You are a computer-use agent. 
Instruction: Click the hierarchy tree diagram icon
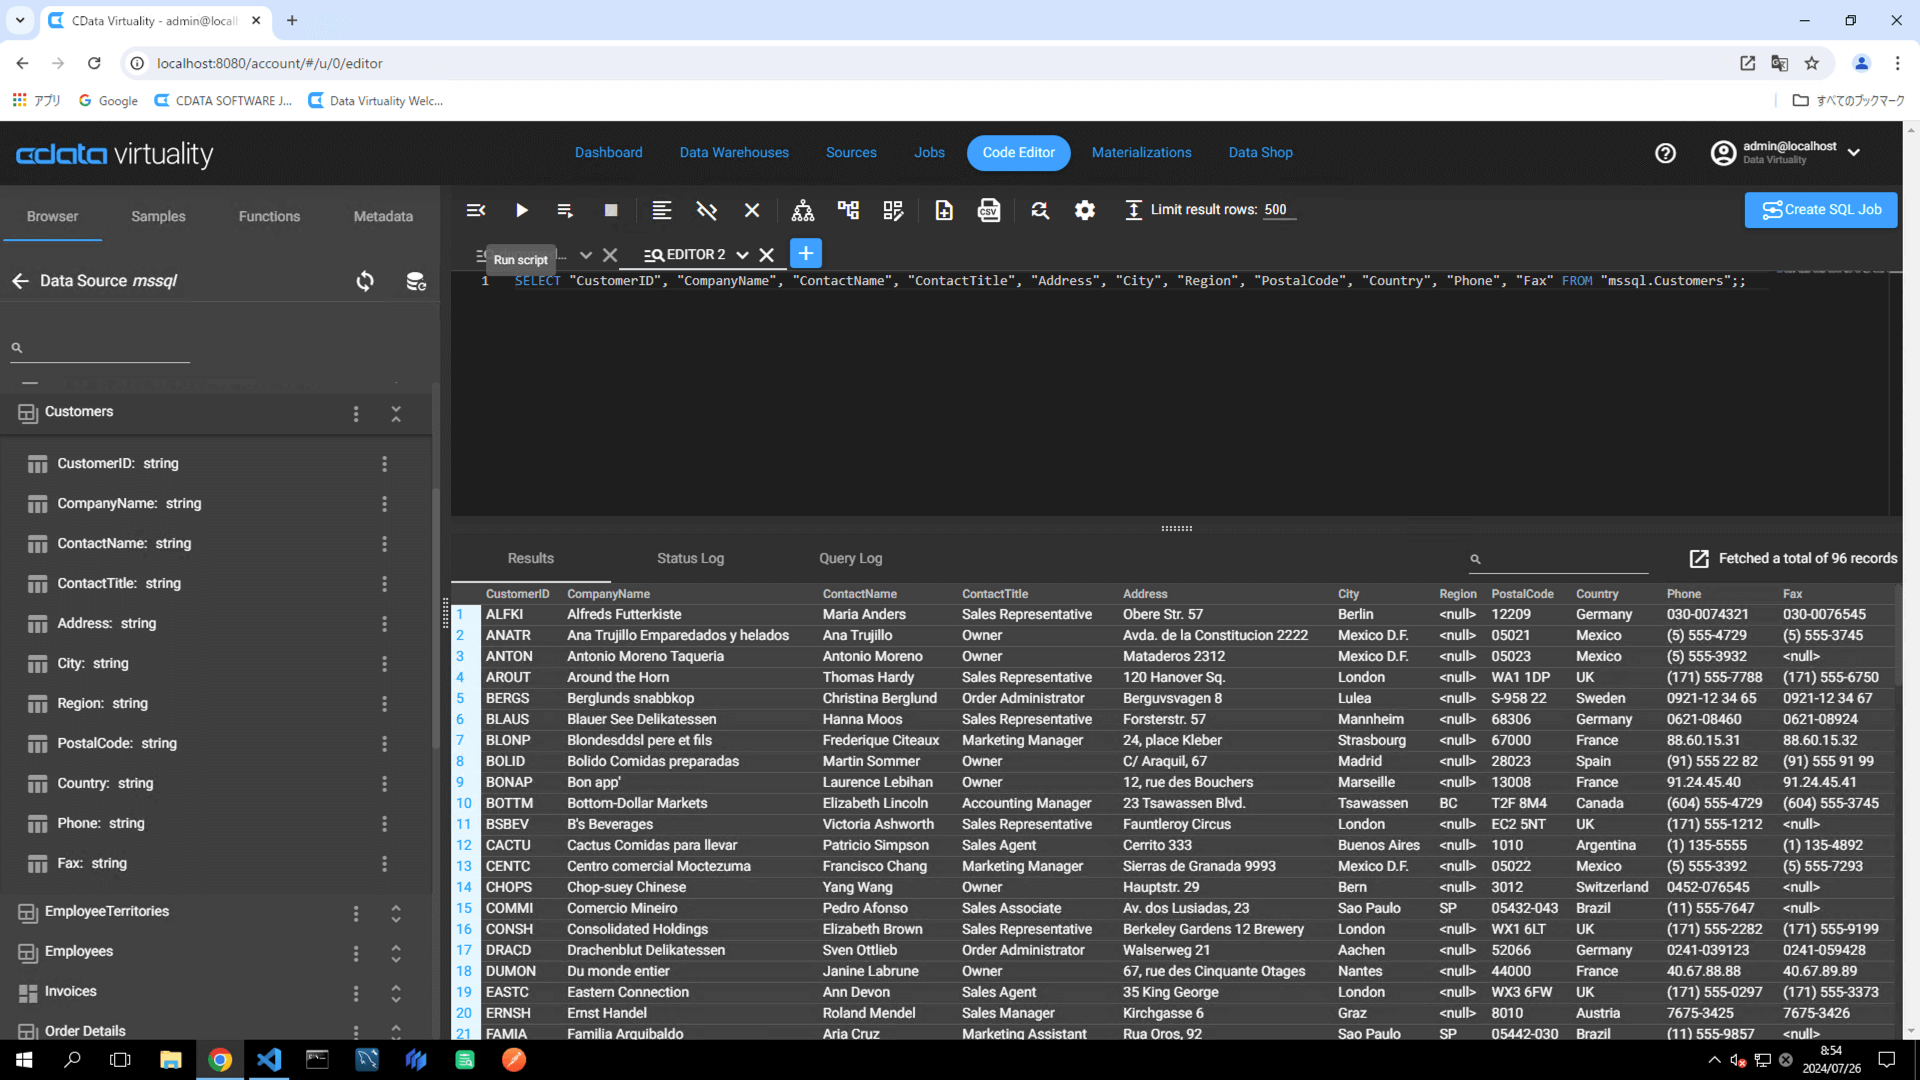click(802, 210)
